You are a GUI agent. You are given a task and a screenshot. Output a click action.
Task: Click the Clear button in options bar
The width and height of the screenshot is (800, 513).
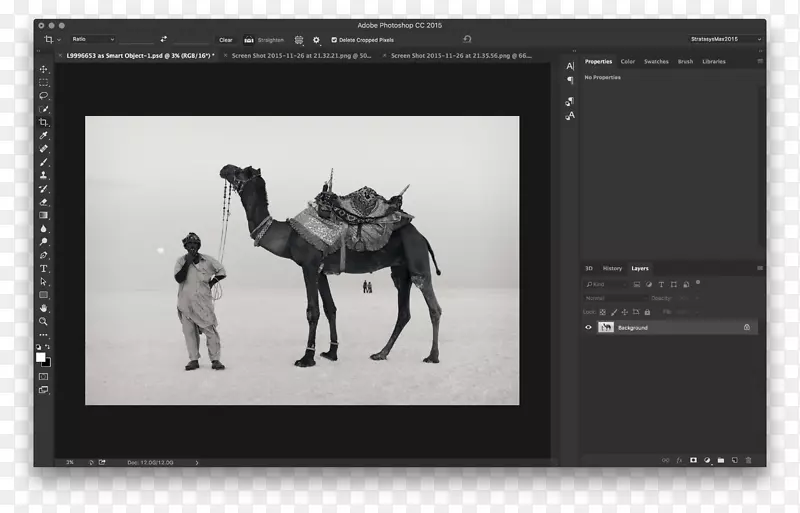pos(226,40)
